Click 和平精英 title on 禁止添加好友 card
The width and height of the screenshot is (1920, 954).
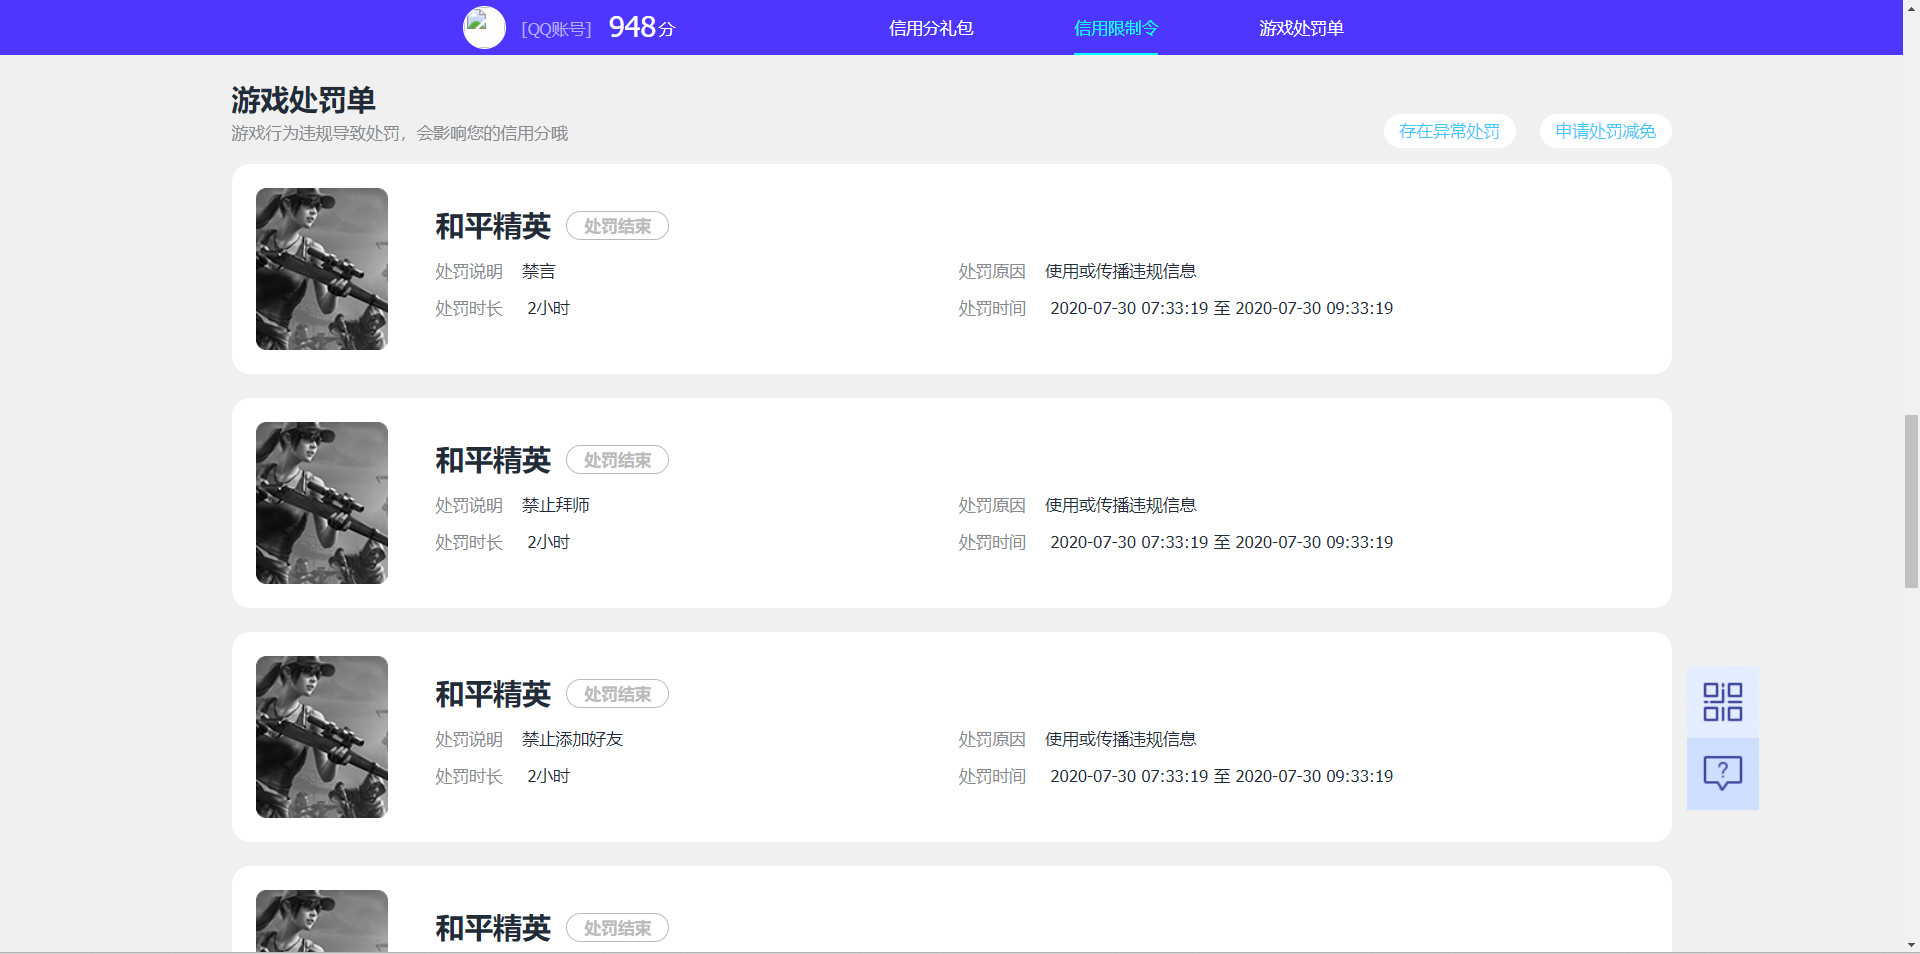[x=493, y=694]
